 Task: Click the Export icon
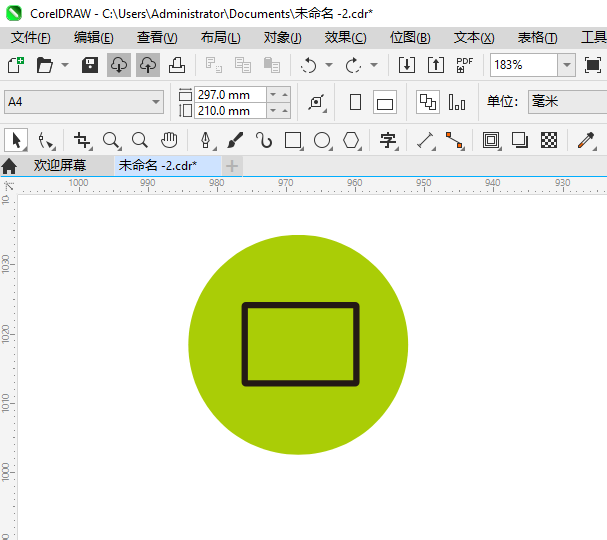tap(436, 65)
